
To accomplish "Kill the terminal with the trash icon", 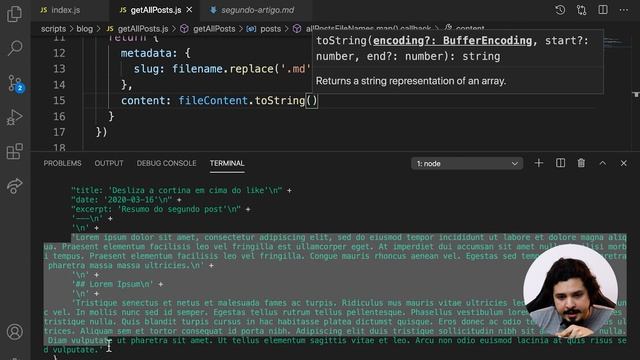I will [x=581, y=163].
